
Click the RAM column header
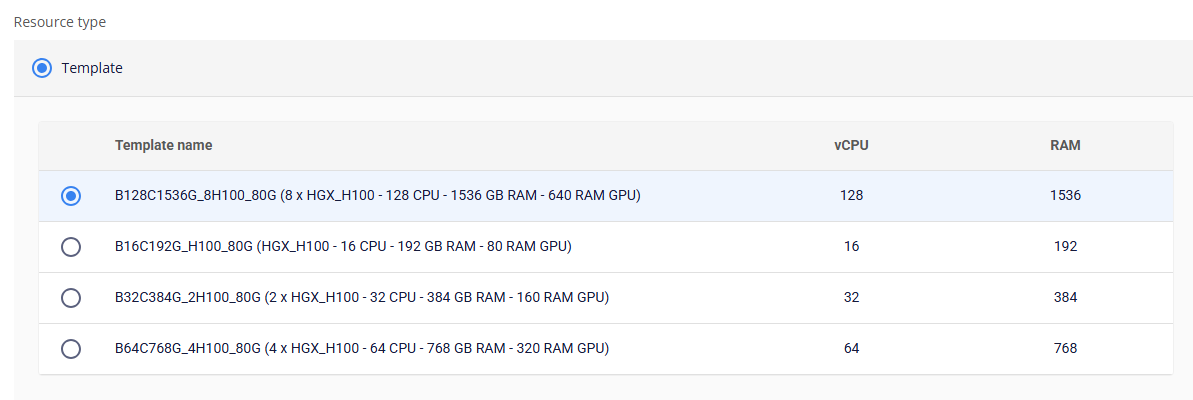click(1065, 145)
